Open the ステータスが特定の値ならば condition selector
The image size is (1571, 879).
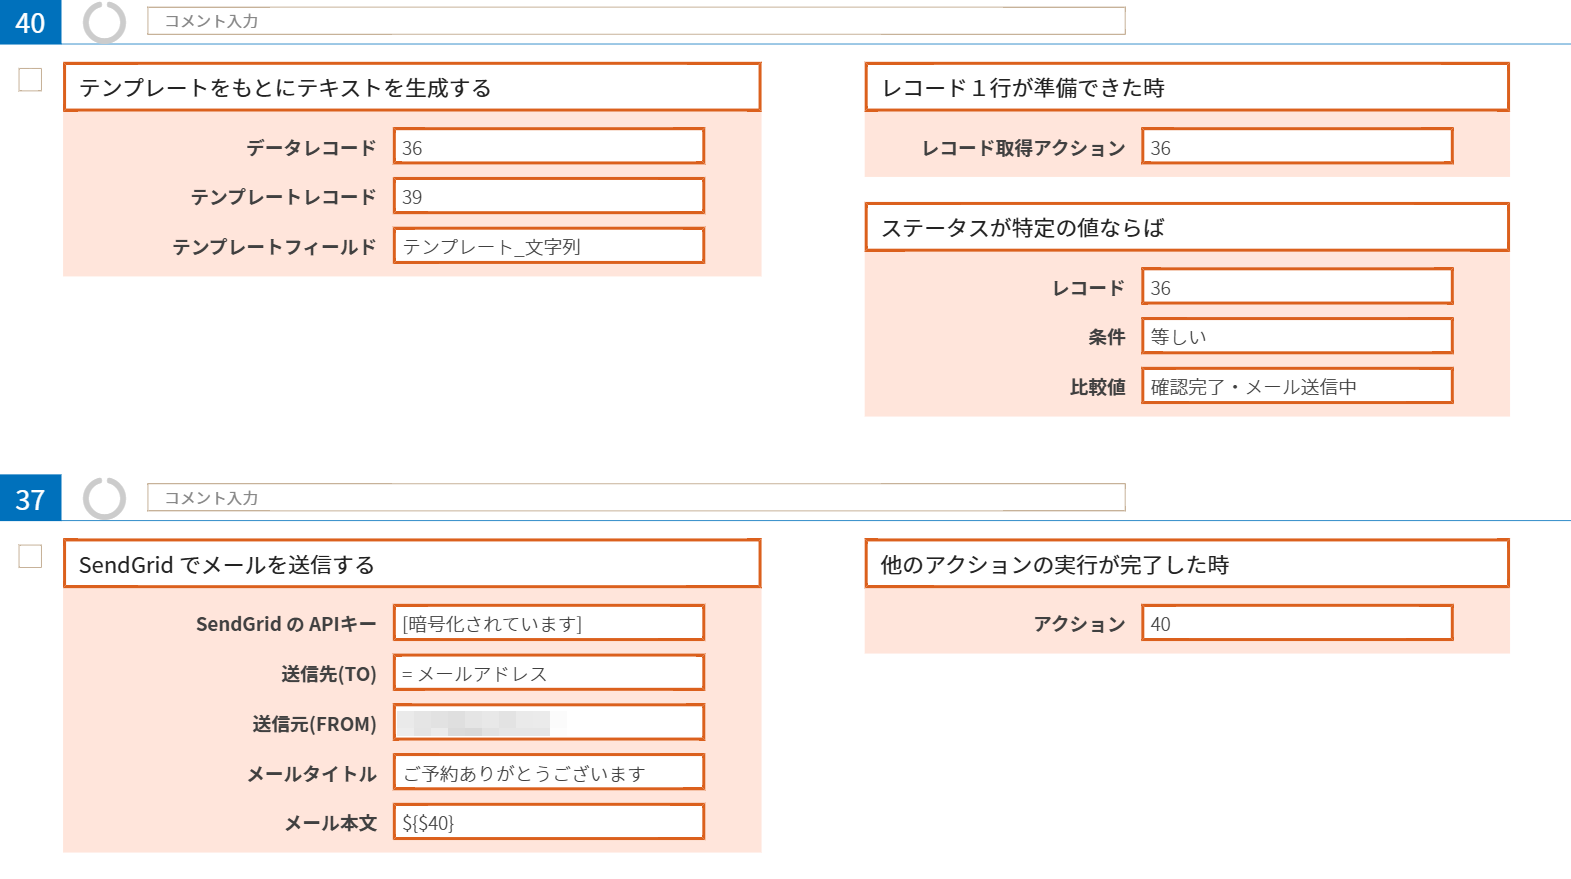[x=1187, y=227]
